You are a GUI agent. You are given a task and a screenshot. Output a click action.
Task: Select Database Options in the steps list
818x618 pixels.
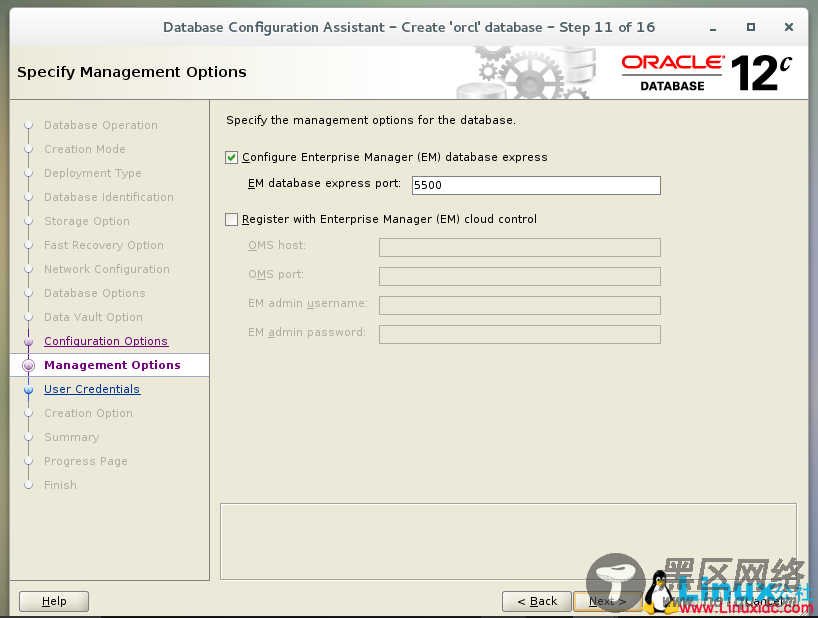[94, 293]
